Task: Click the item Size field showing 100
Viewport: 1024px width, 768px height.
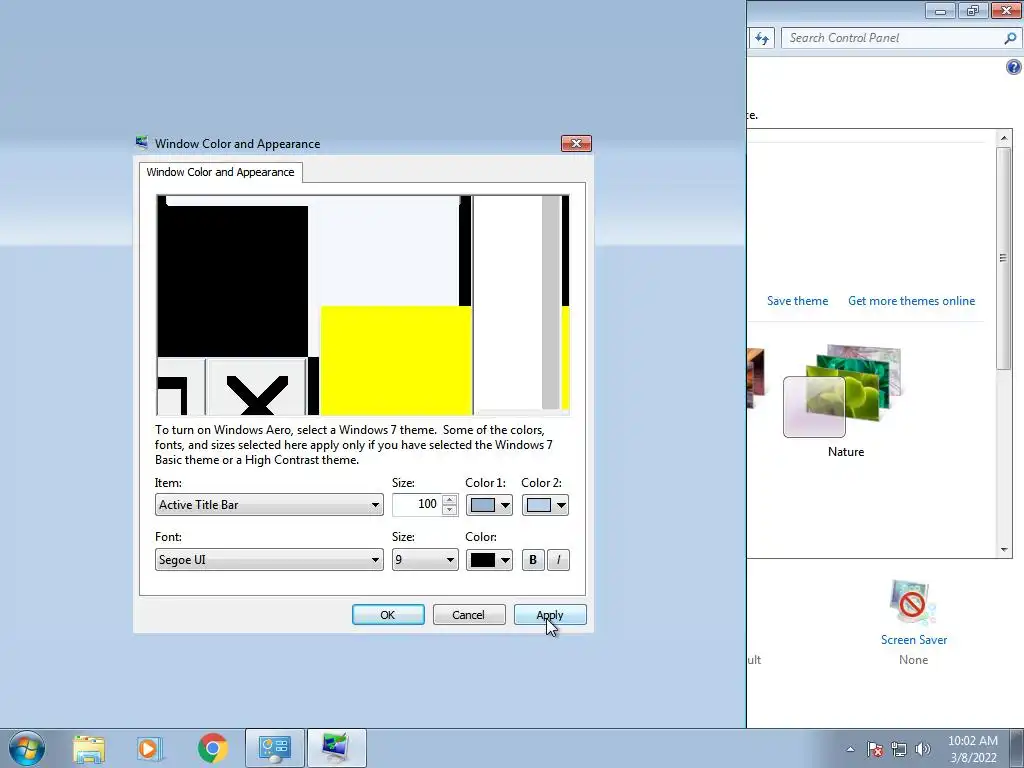Action: point(417,504)
